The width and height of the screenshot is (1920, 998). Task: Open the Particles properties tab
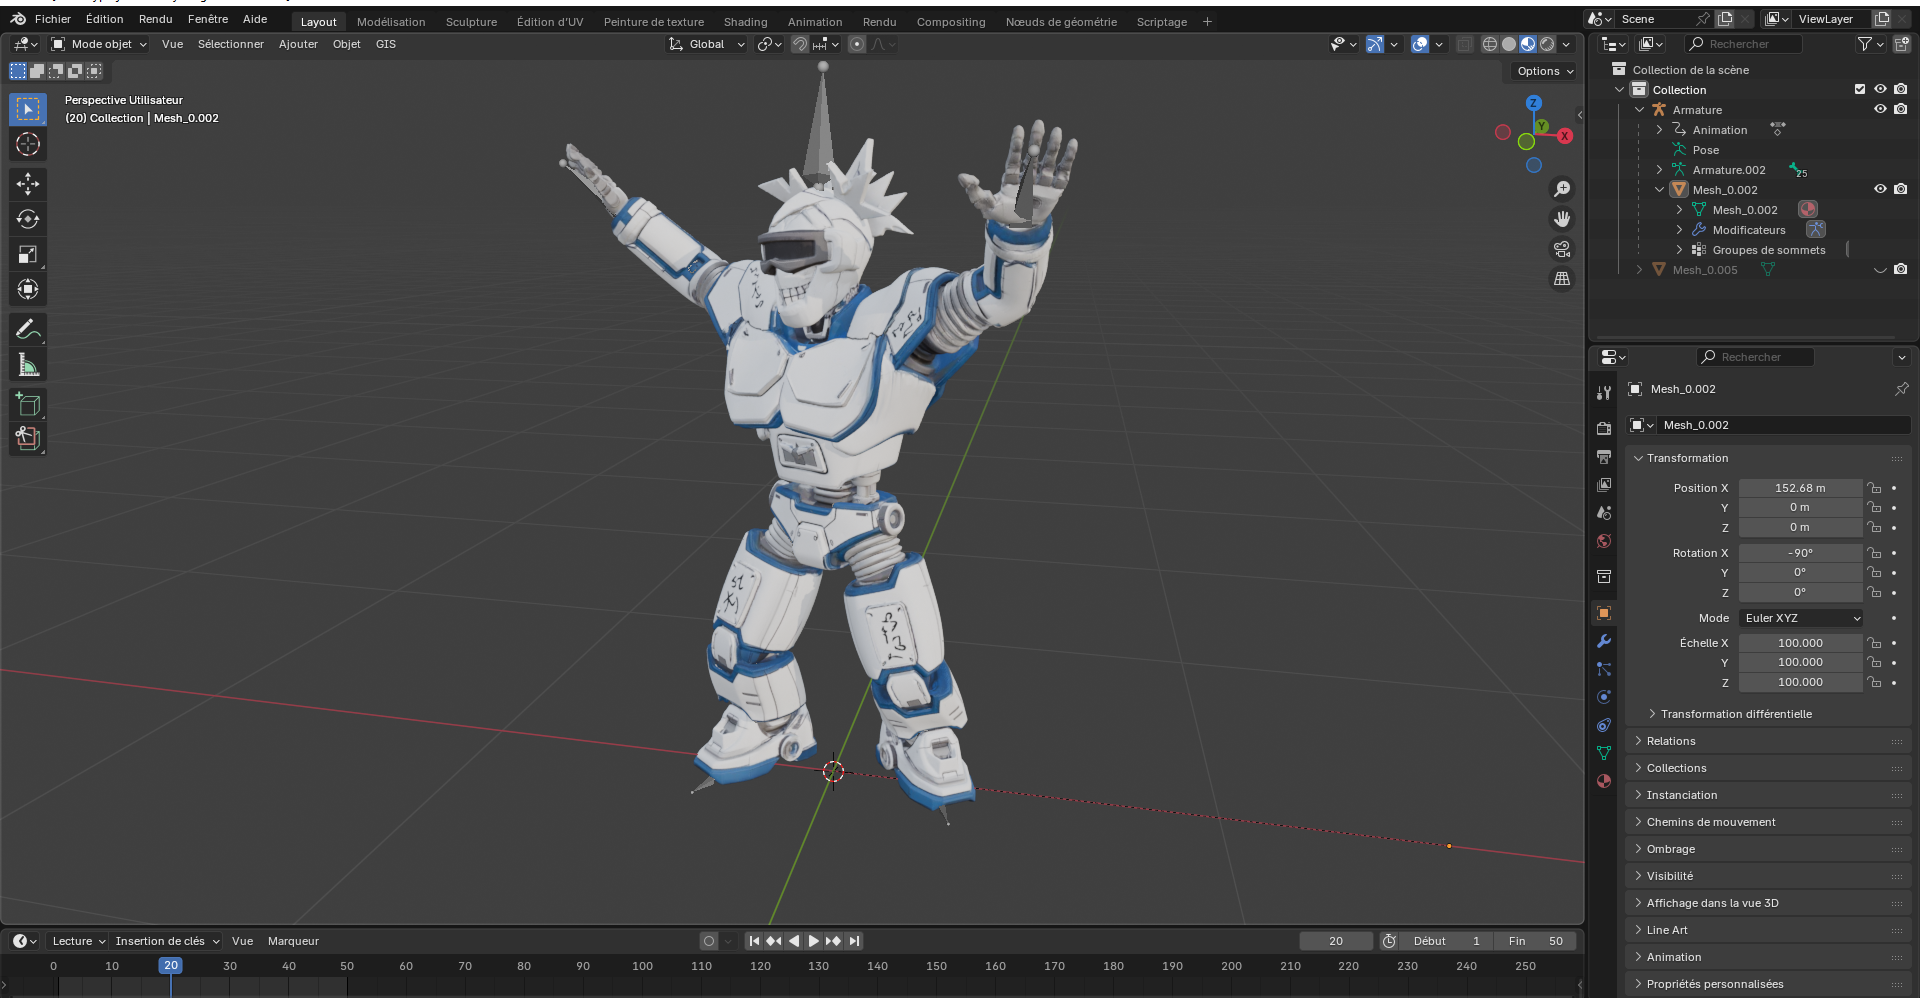[x=1604, y=669]
